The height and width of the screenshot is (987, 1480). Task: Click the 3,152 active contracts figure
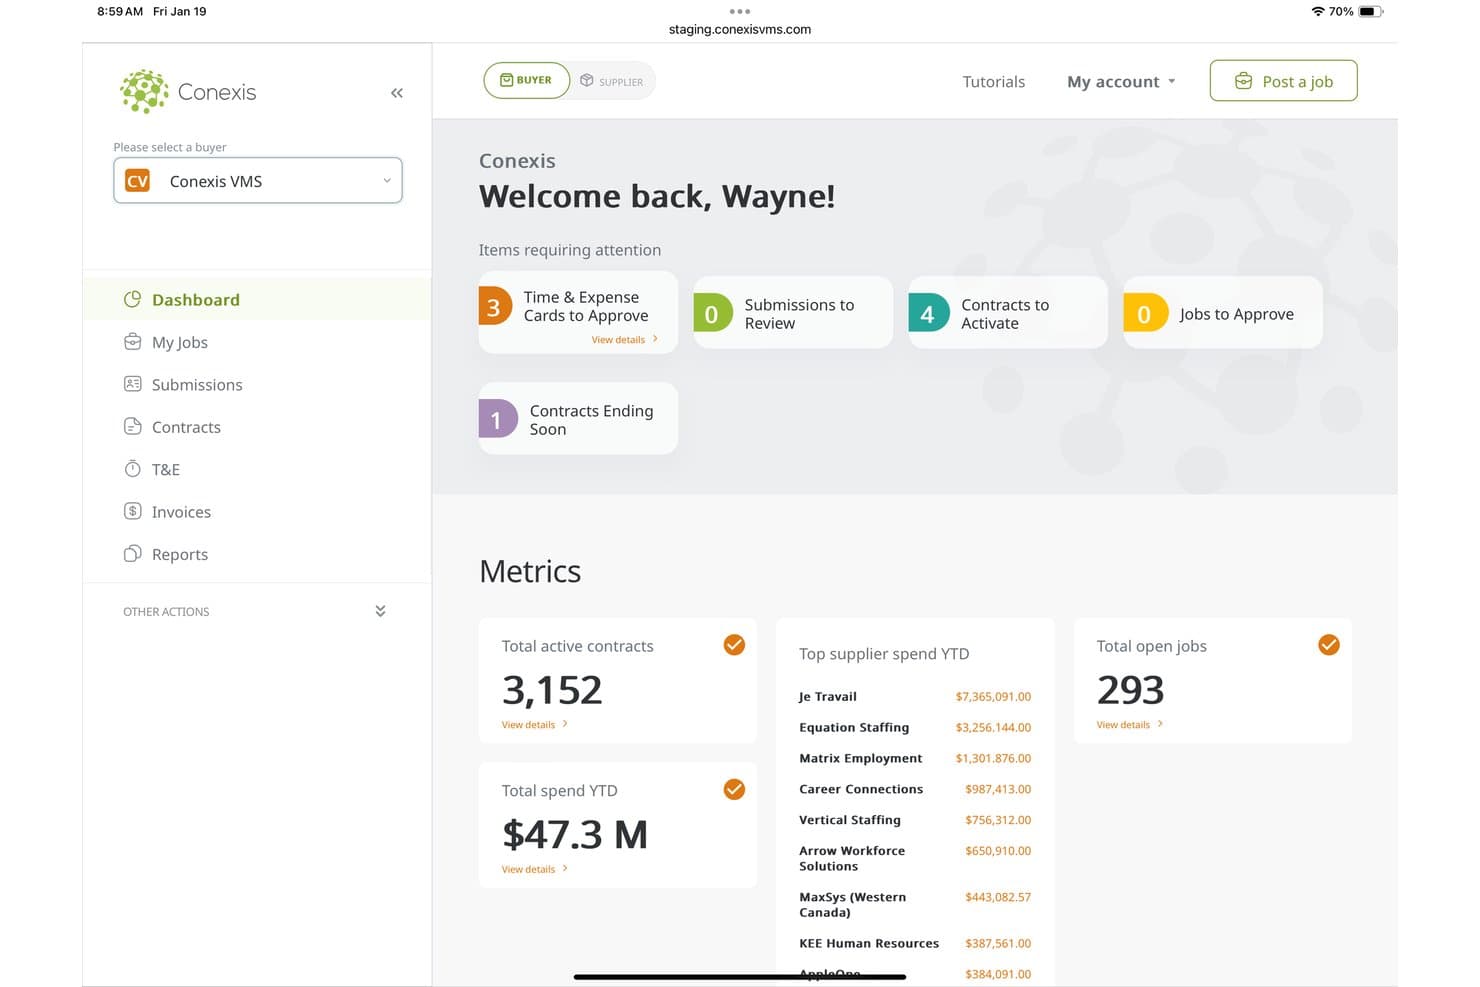[552, 690]
